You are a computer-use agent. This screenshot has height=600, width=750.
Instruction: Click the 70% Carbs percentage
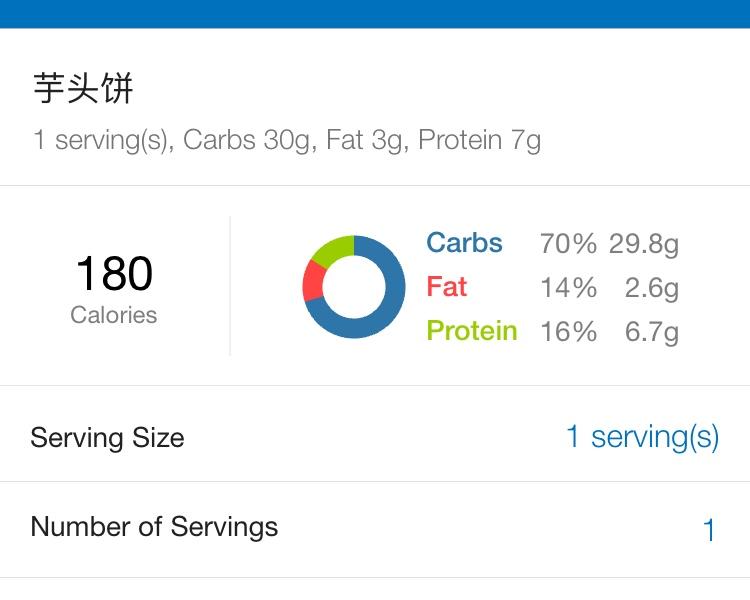pos(568,244)
